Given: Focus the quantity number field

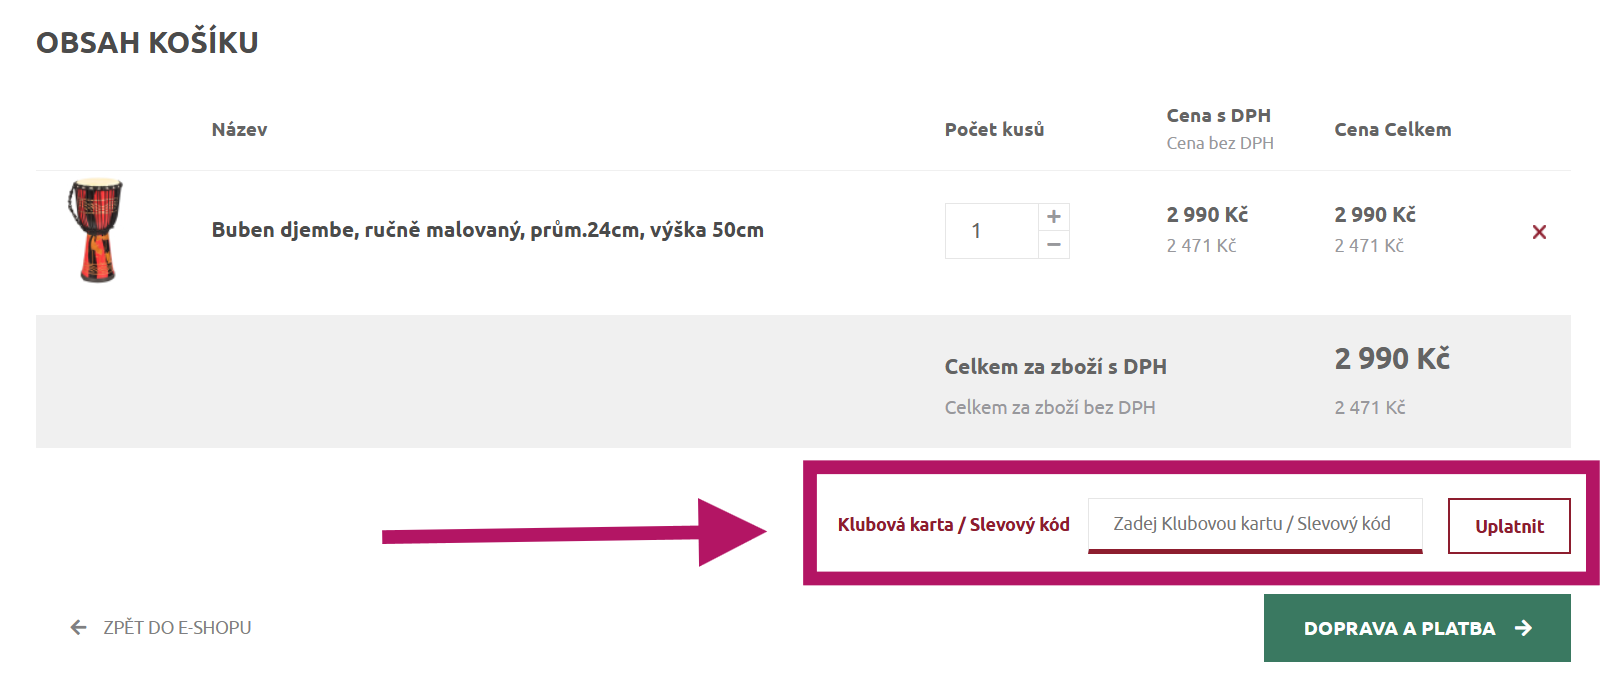Looking at the screenshot, I should (x=990, y=231).
